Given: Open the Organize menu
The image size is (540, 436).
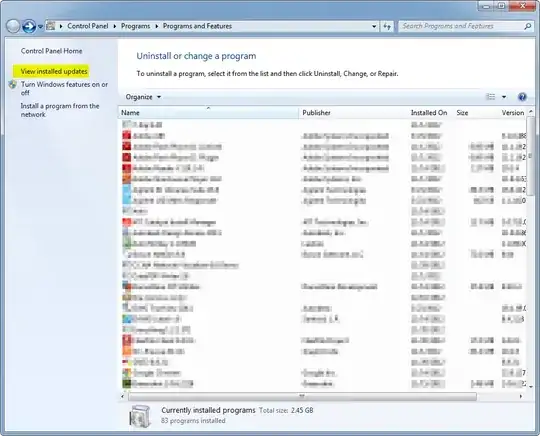Looking at the screenshot, I should pyautogui.click(x=143, y=97).
